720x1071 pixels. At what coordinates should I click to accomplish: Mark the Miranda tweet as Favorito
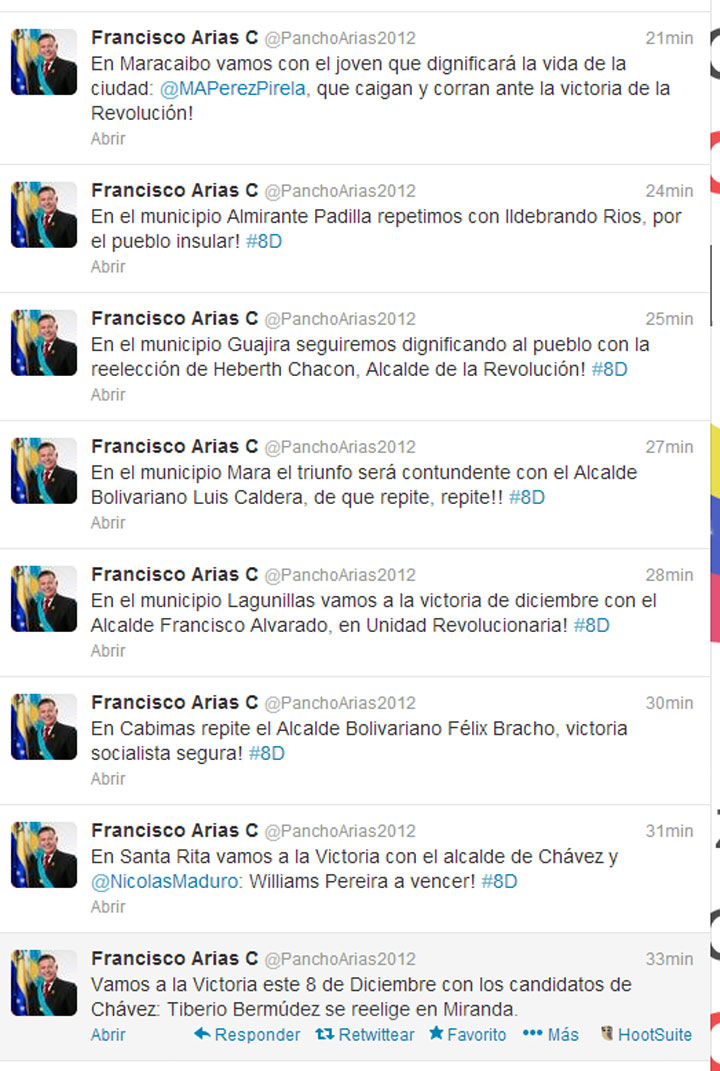click(467, 1034)
